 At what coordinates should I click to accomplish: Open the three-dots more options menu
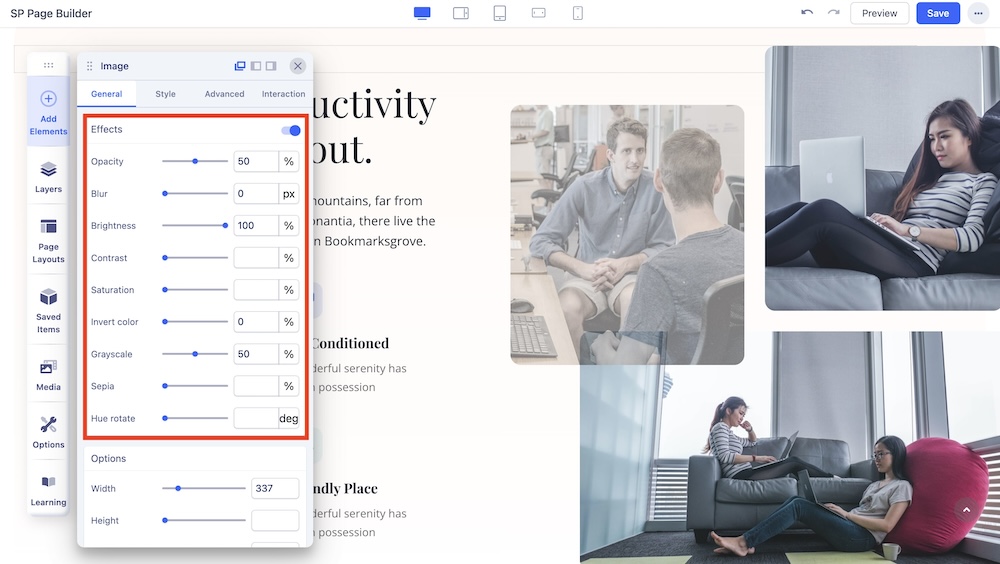click(977, 13)
